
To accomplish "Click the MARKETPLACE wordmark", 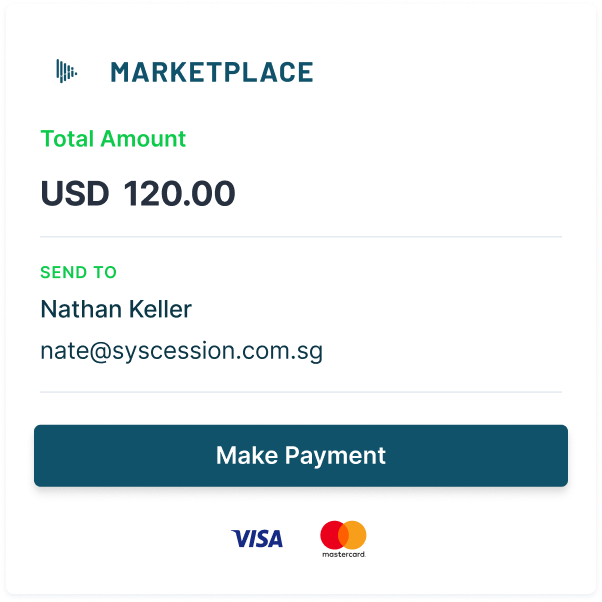I will point(211,72).
